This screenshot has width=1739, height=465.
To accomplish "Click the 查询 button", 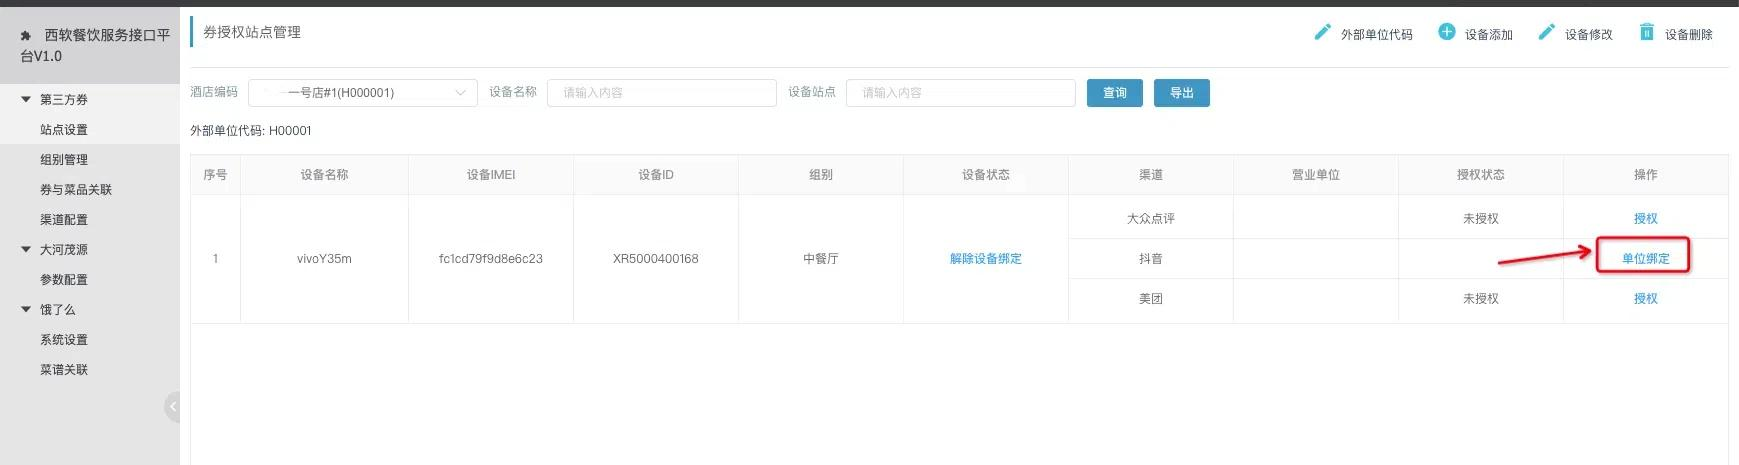I will pos(1115,93).
